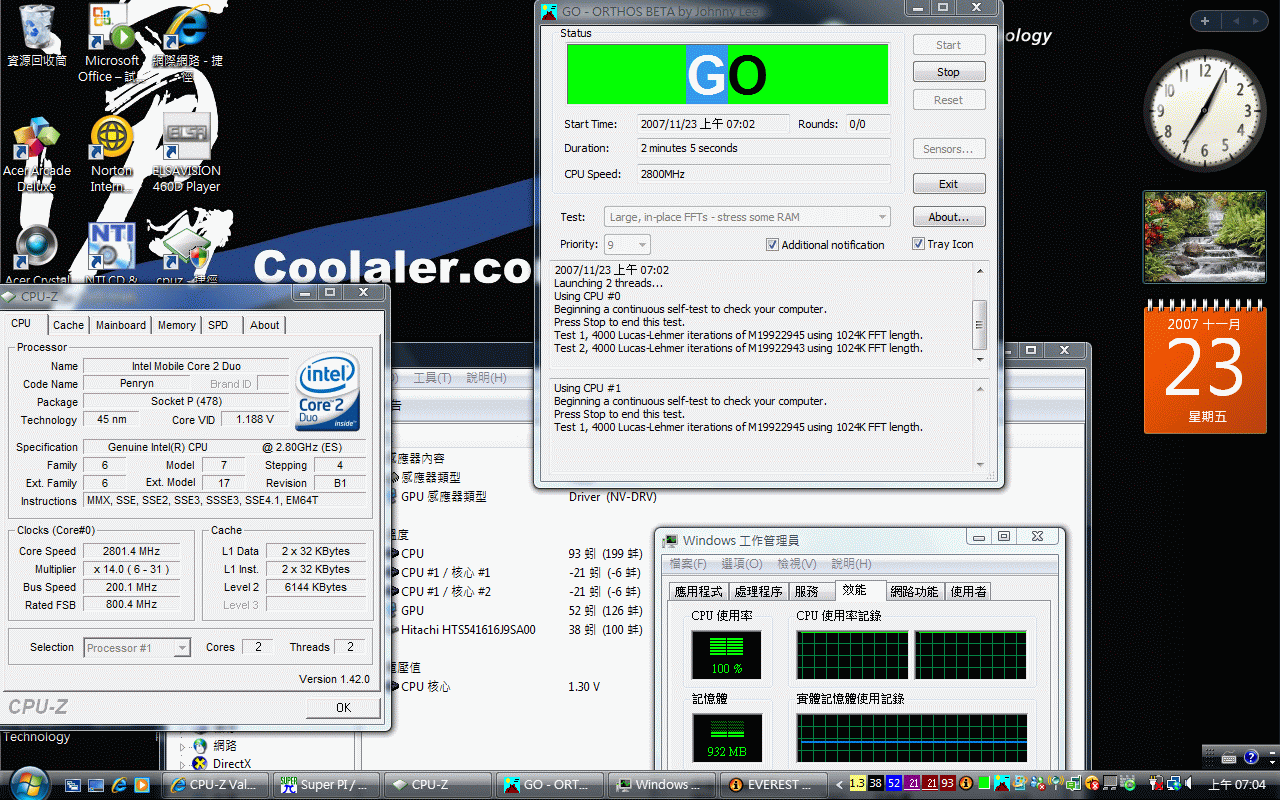Click the blue 52 temperature tray icon

click(x=893, y=784)
